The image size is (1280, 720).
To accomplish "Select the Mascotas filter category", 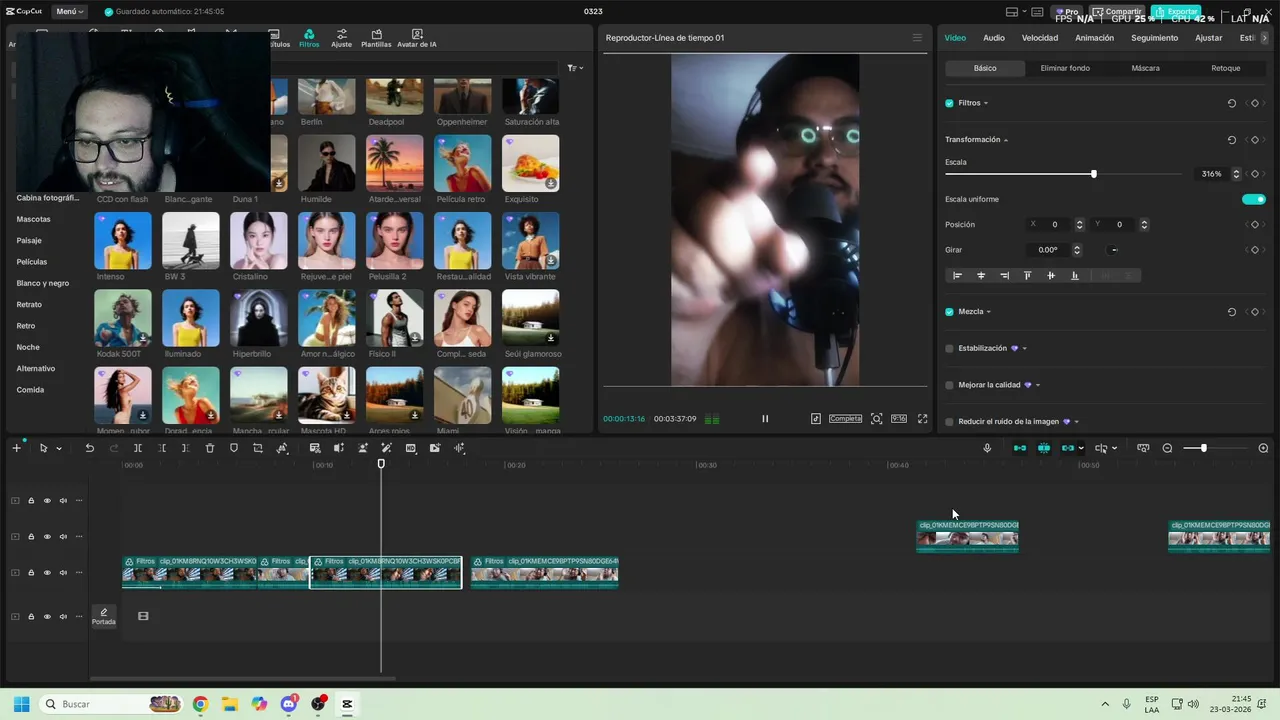I will pyautogui.click(x=33, y=219).
